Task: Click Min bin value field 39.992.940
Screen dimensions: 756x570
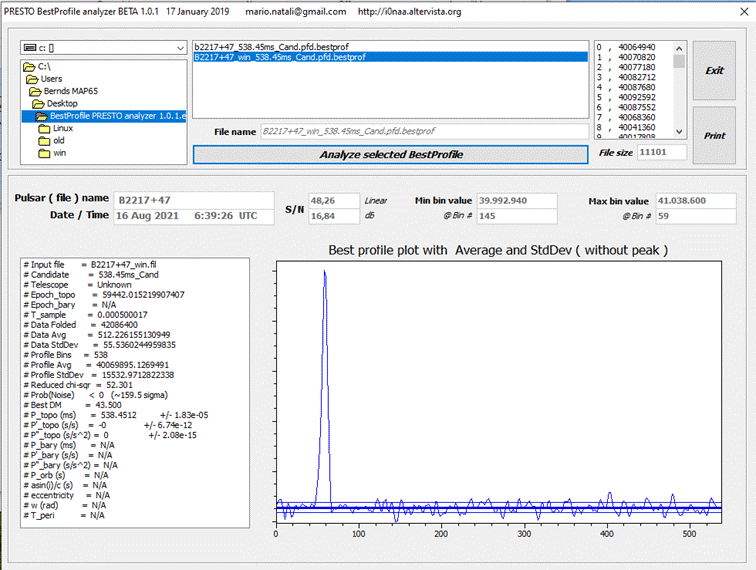Action: (x=517, y=201)
